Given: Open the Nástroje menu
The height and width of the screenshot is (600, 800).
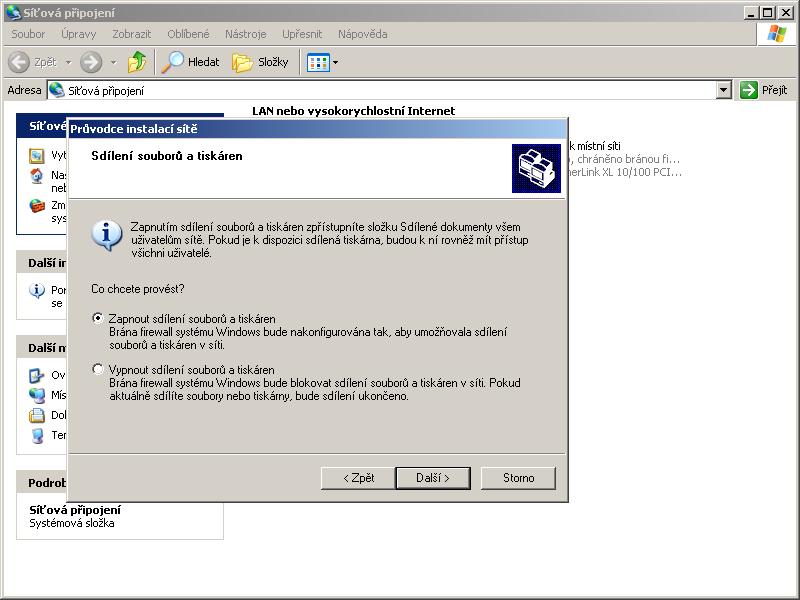Looking at the screenshot, I should point(245,34).
